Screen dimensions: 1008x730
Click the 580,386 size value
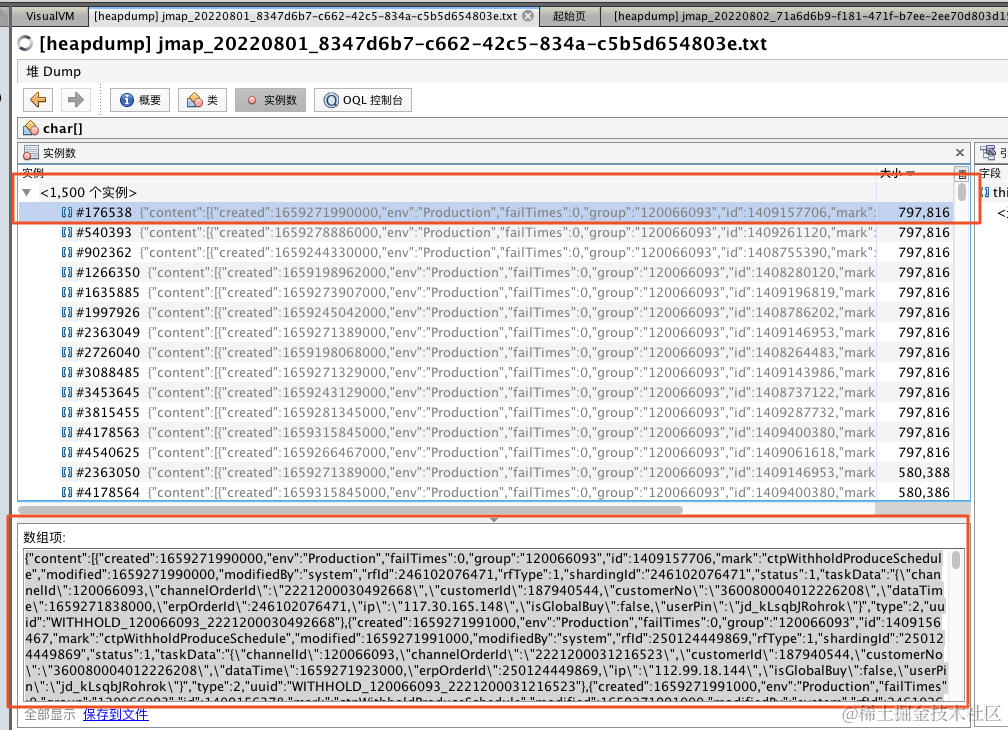924,492
